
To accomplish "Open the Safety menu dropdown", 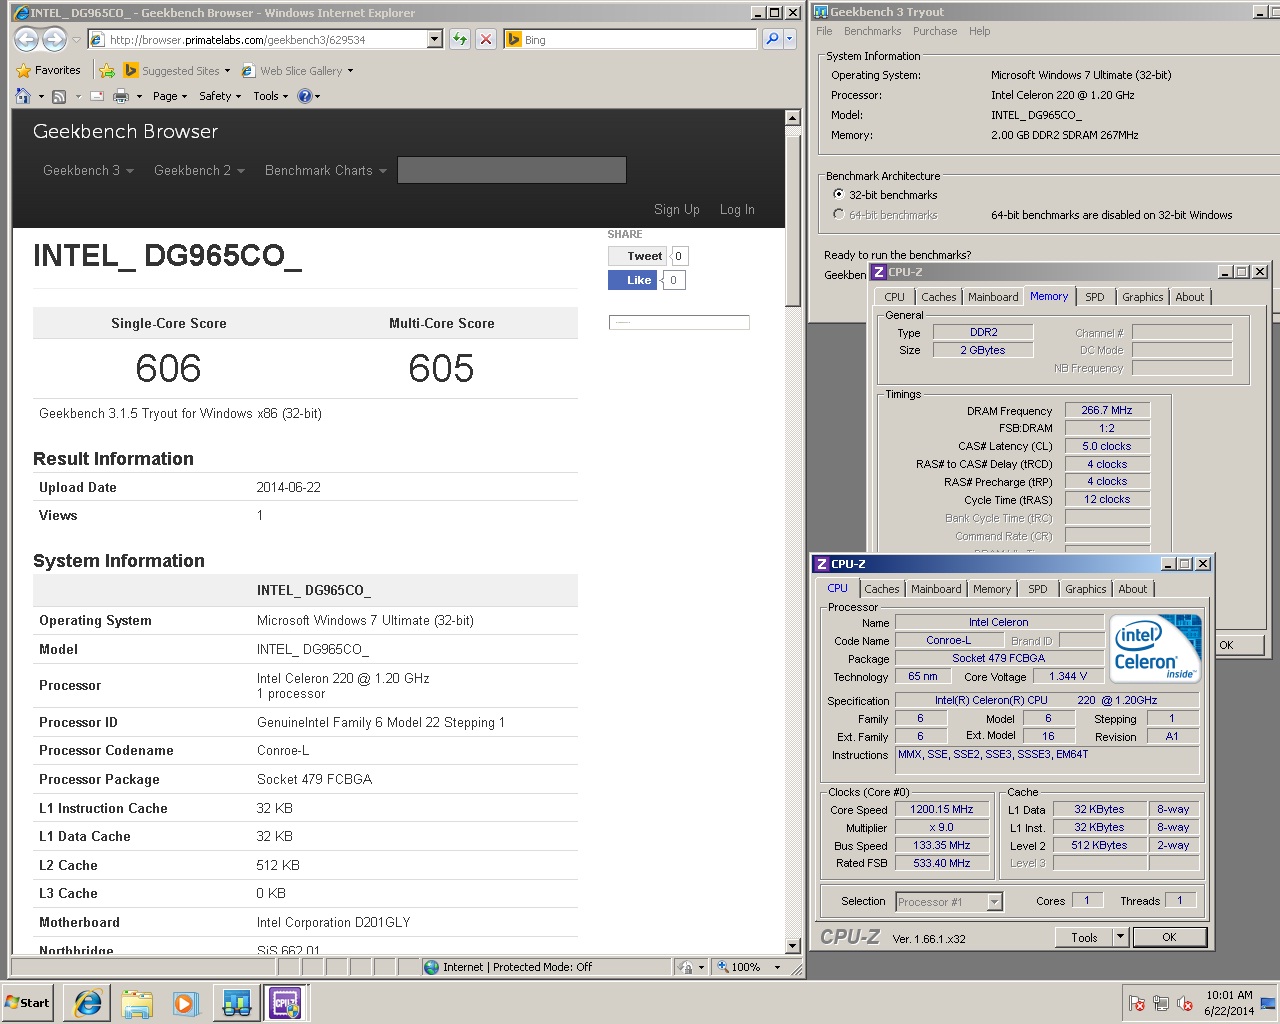I will coord(220,96).
